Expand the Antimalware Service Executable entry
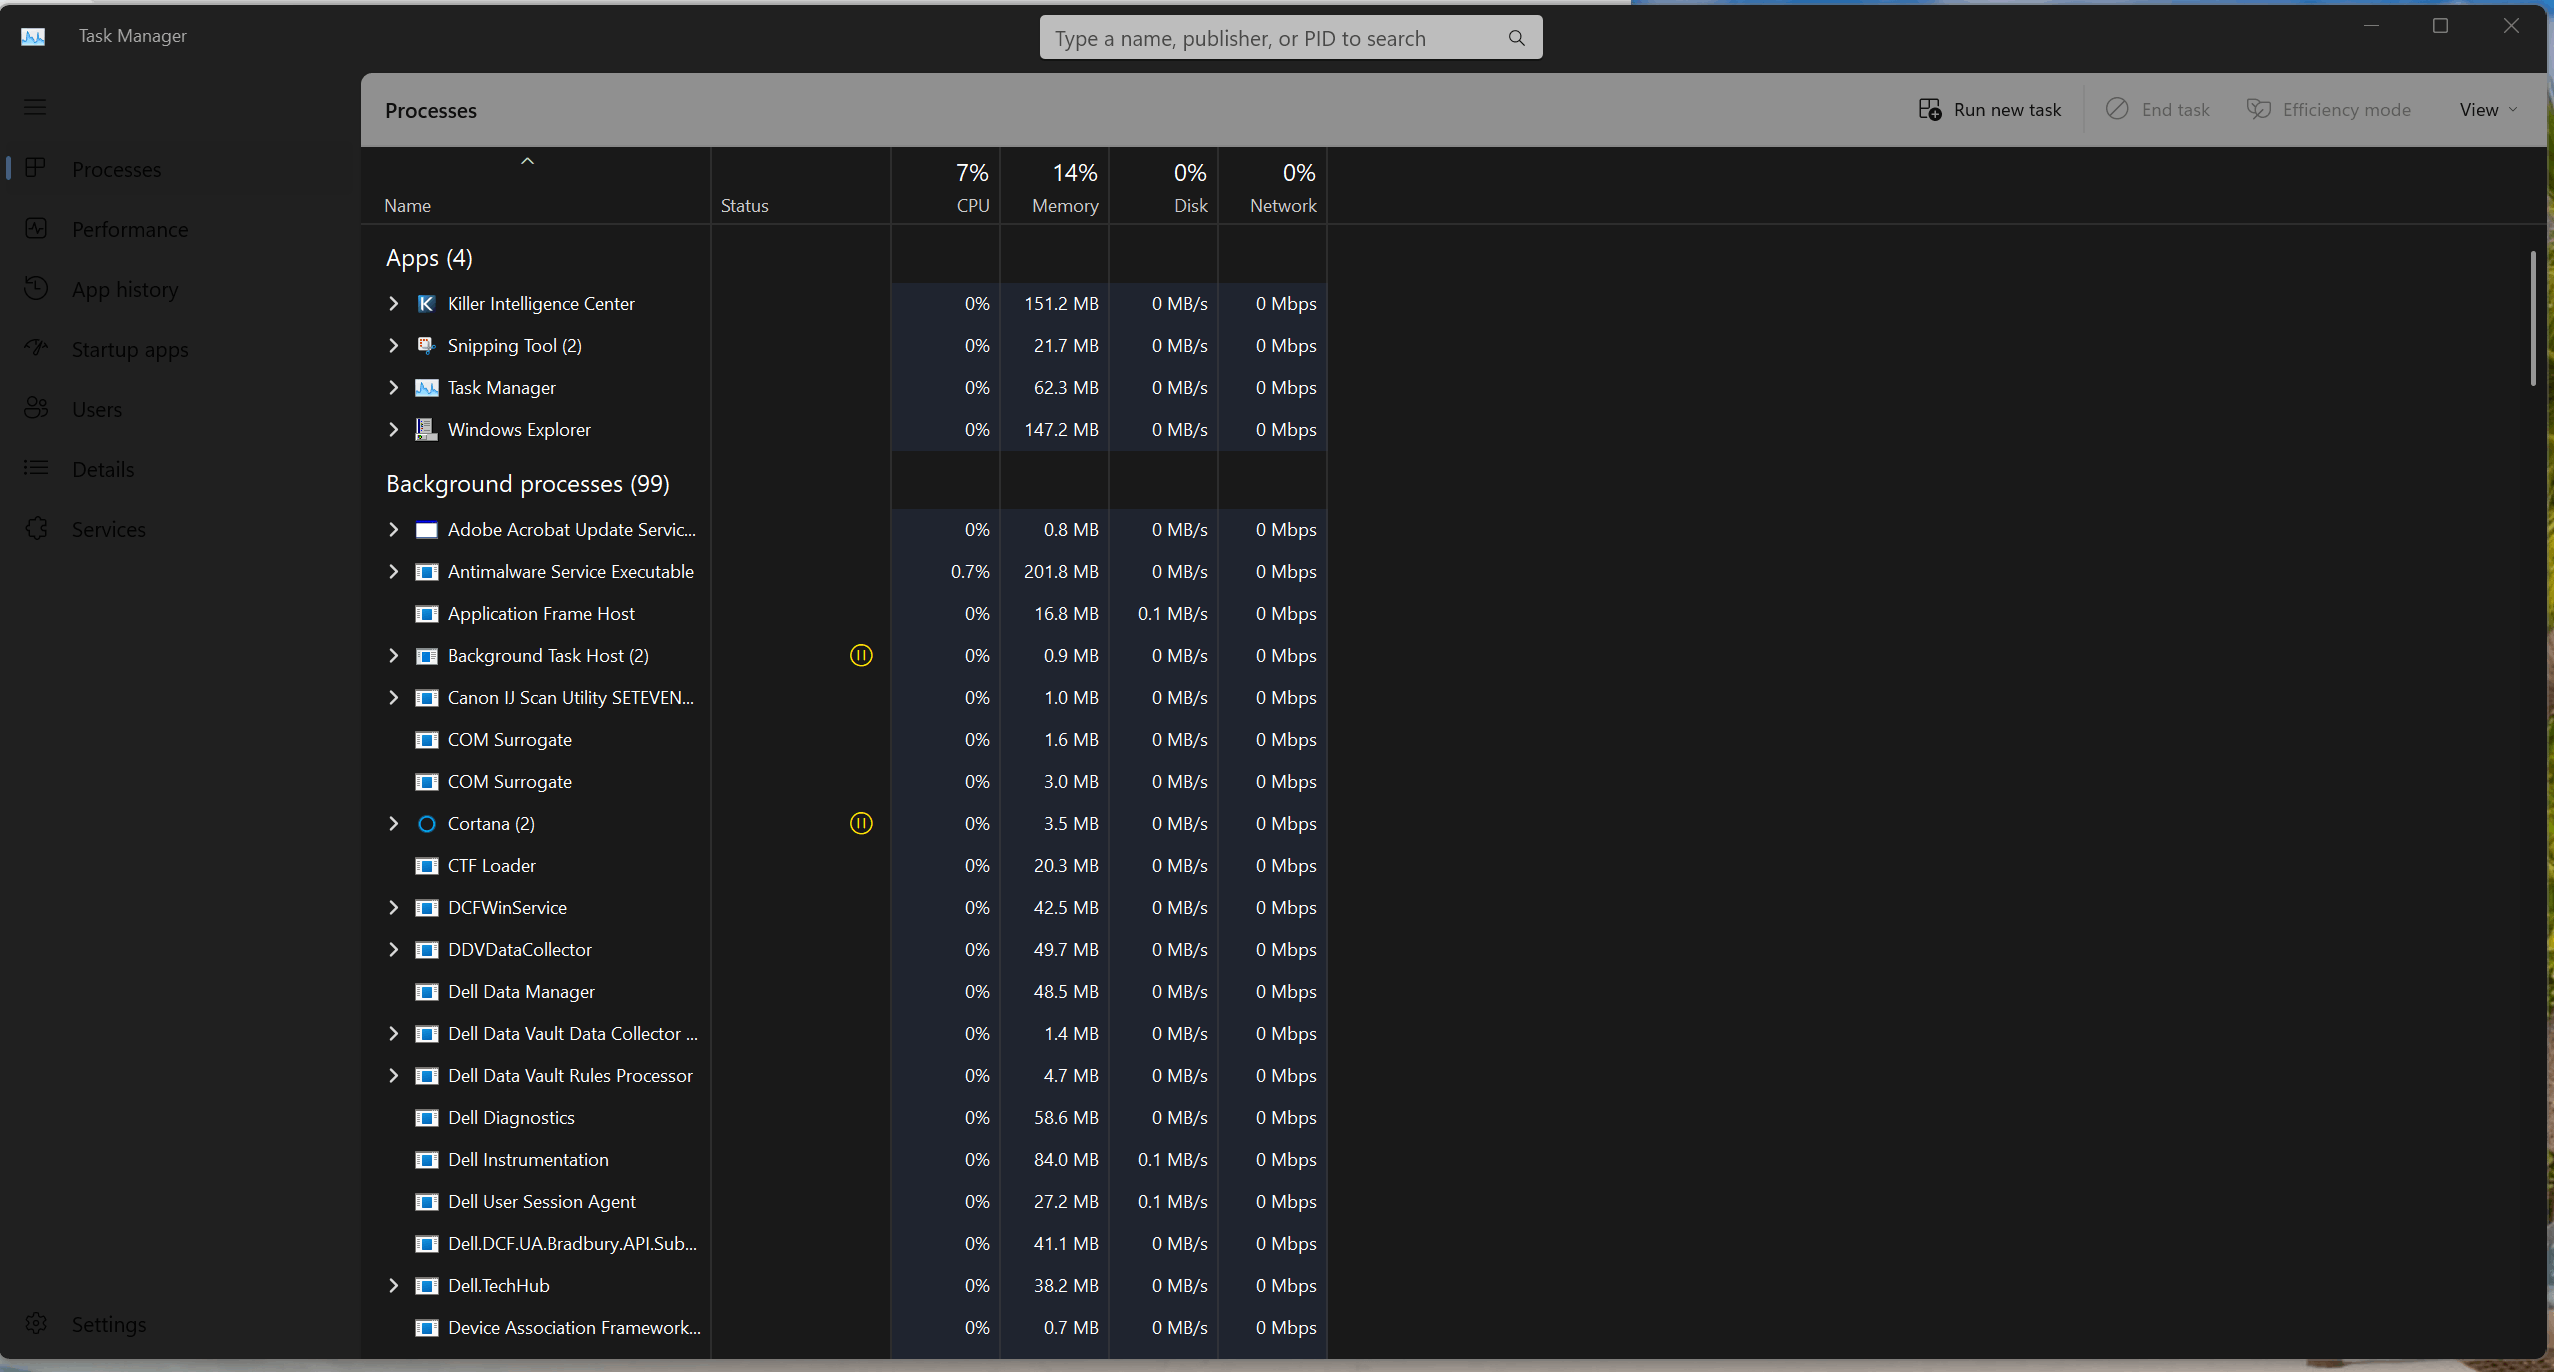Screen dimensions: 2554x1372 (393, 571)
